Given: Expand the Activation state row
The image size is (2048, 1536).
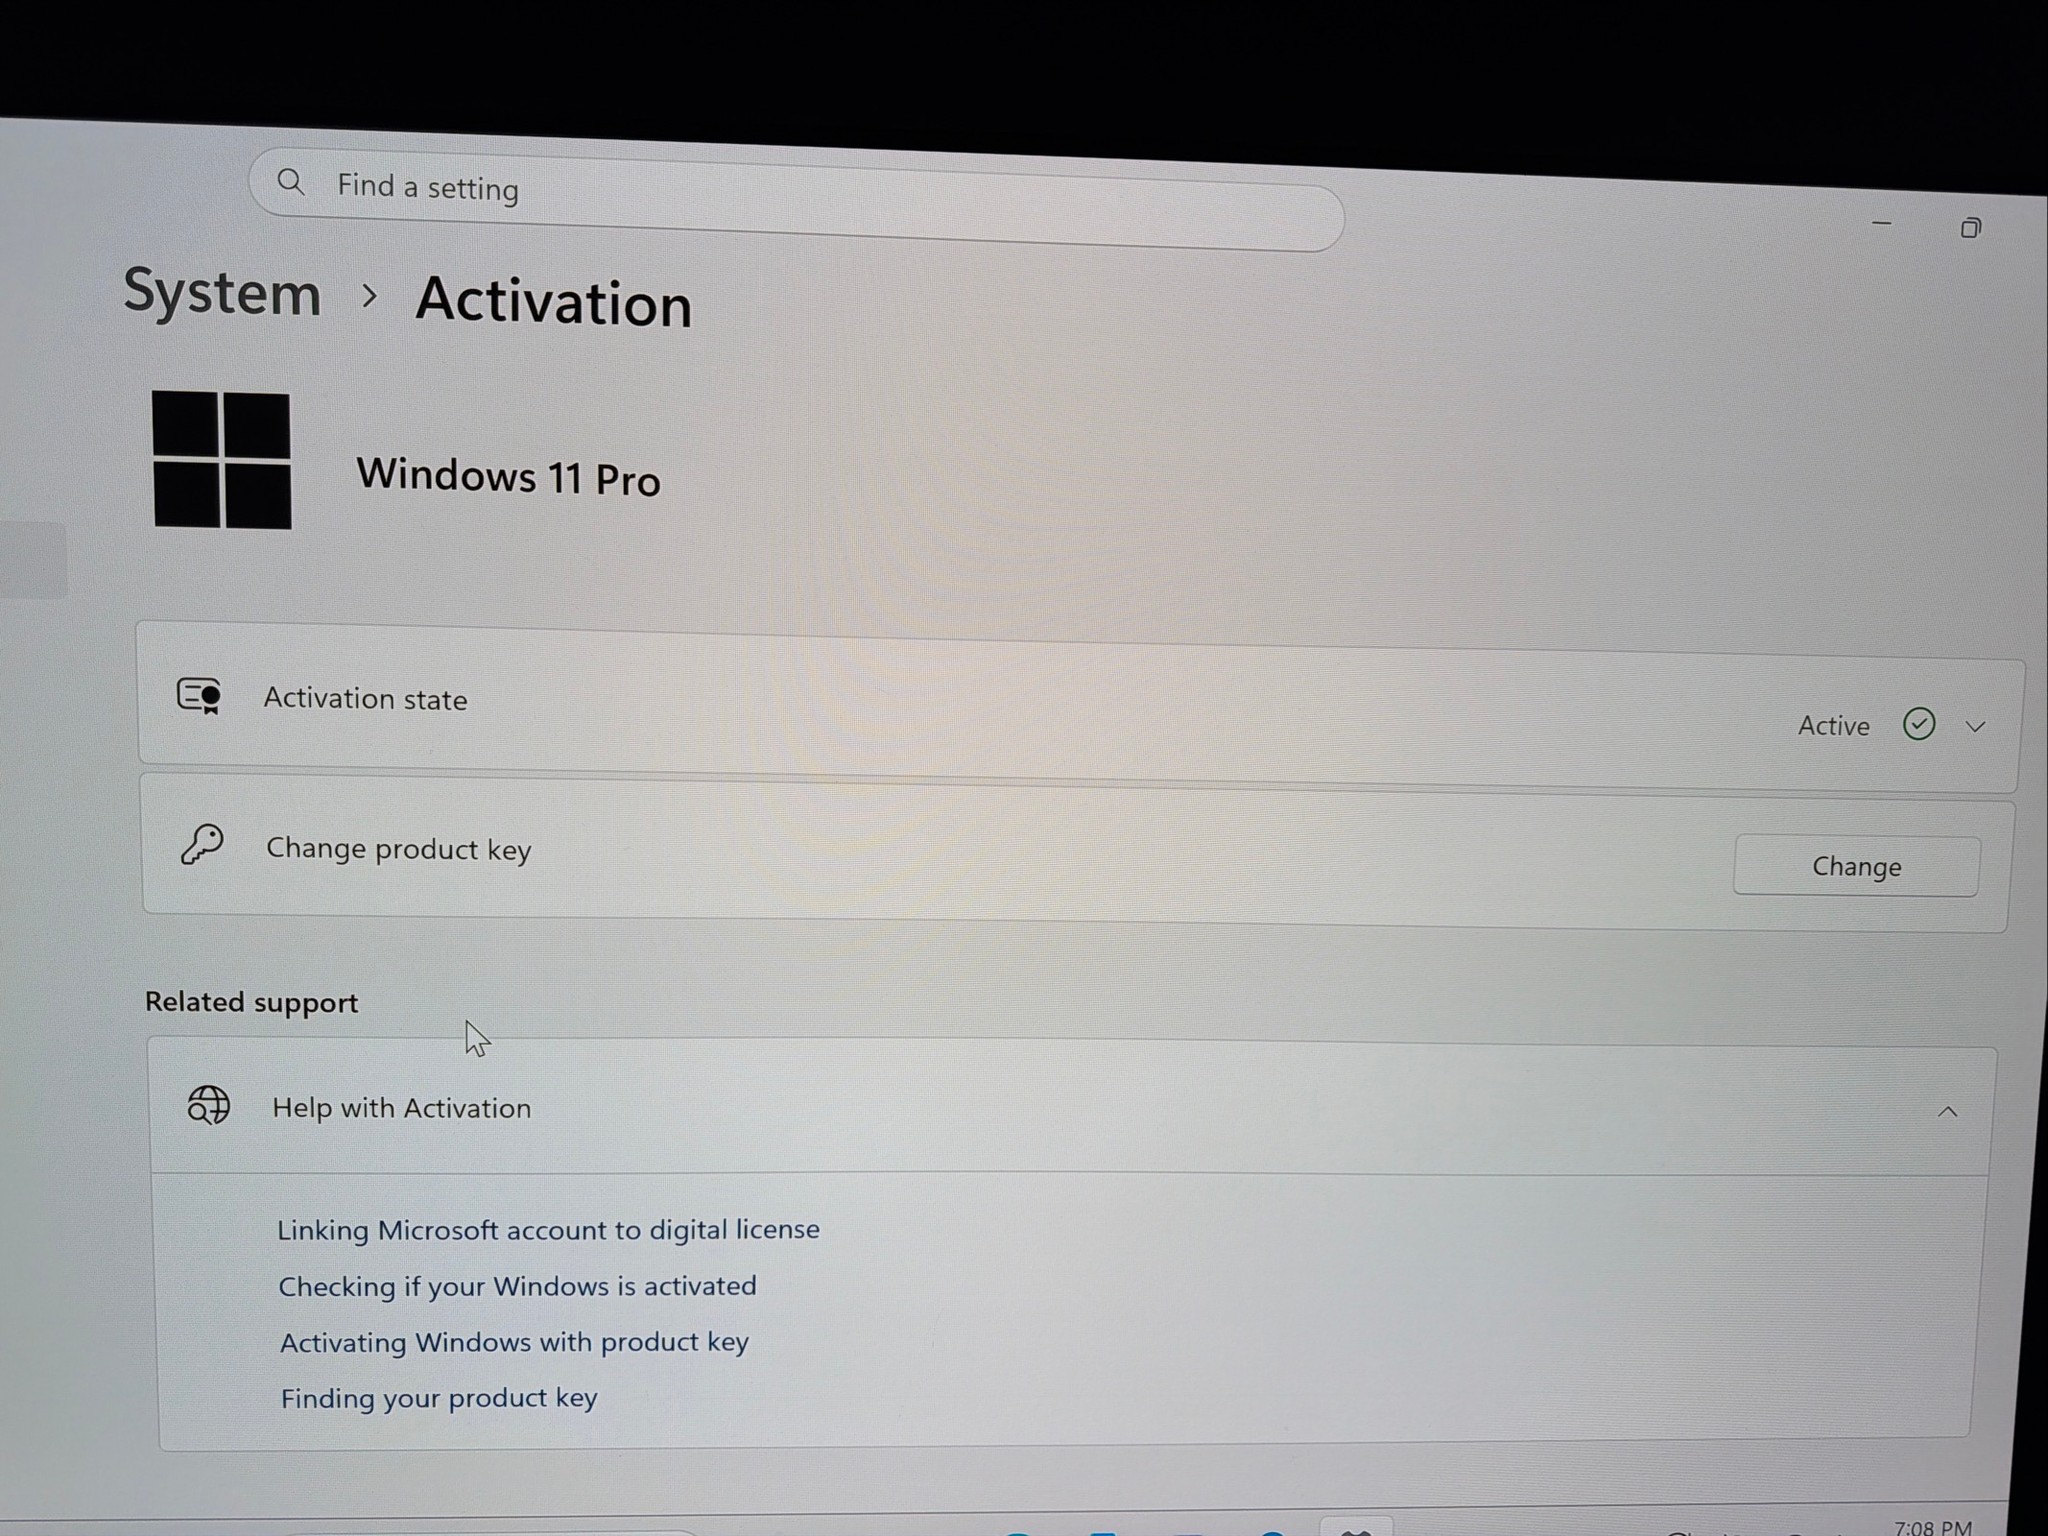Looking at the screenshot, I should (x=1975, y=727).
